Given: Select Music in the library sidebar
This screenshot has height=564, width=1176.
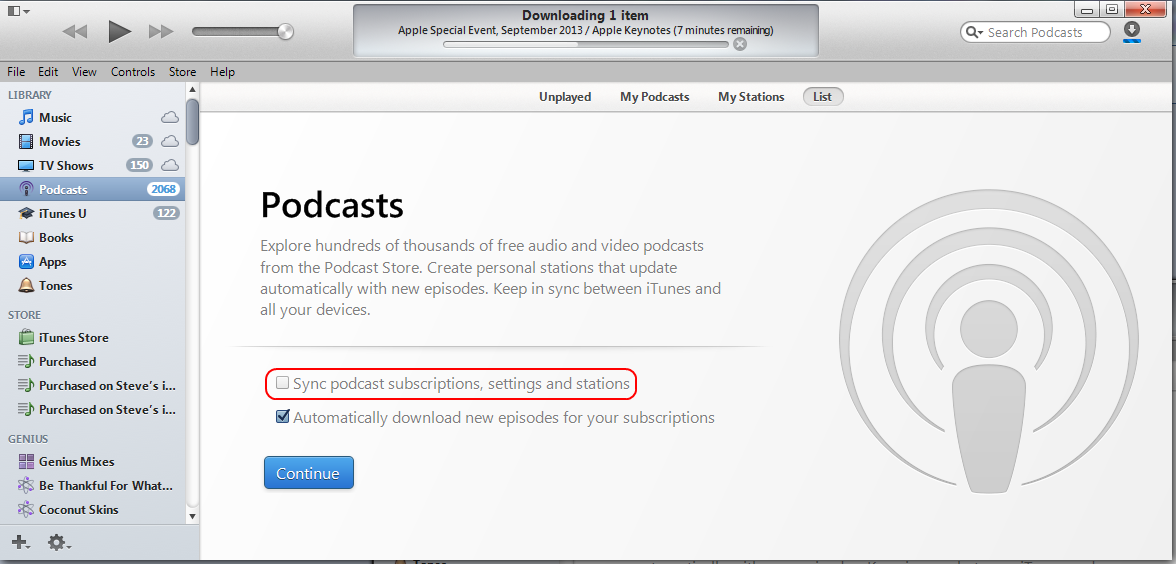Looking at the screenshot, I should coord(92,118).
